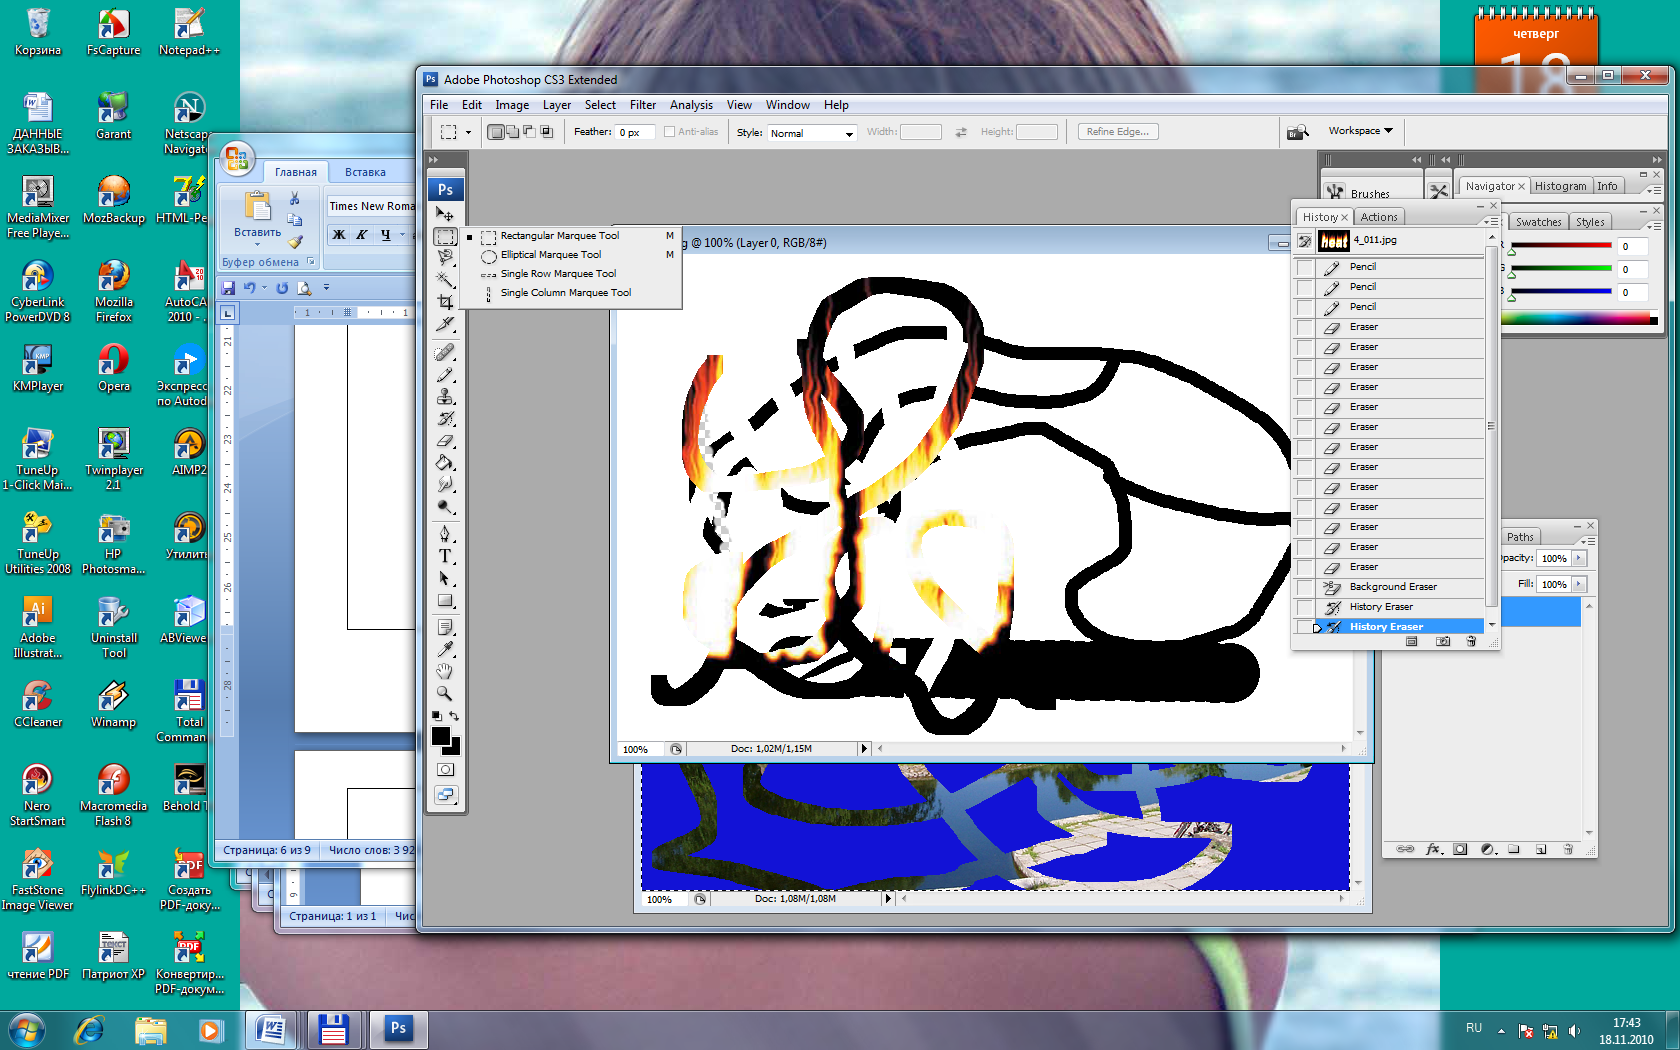Image resolution: width=1680 pixels, height=1050 pixels.
Task: Open the Analysis menu
Action: (x=691, y=105)
